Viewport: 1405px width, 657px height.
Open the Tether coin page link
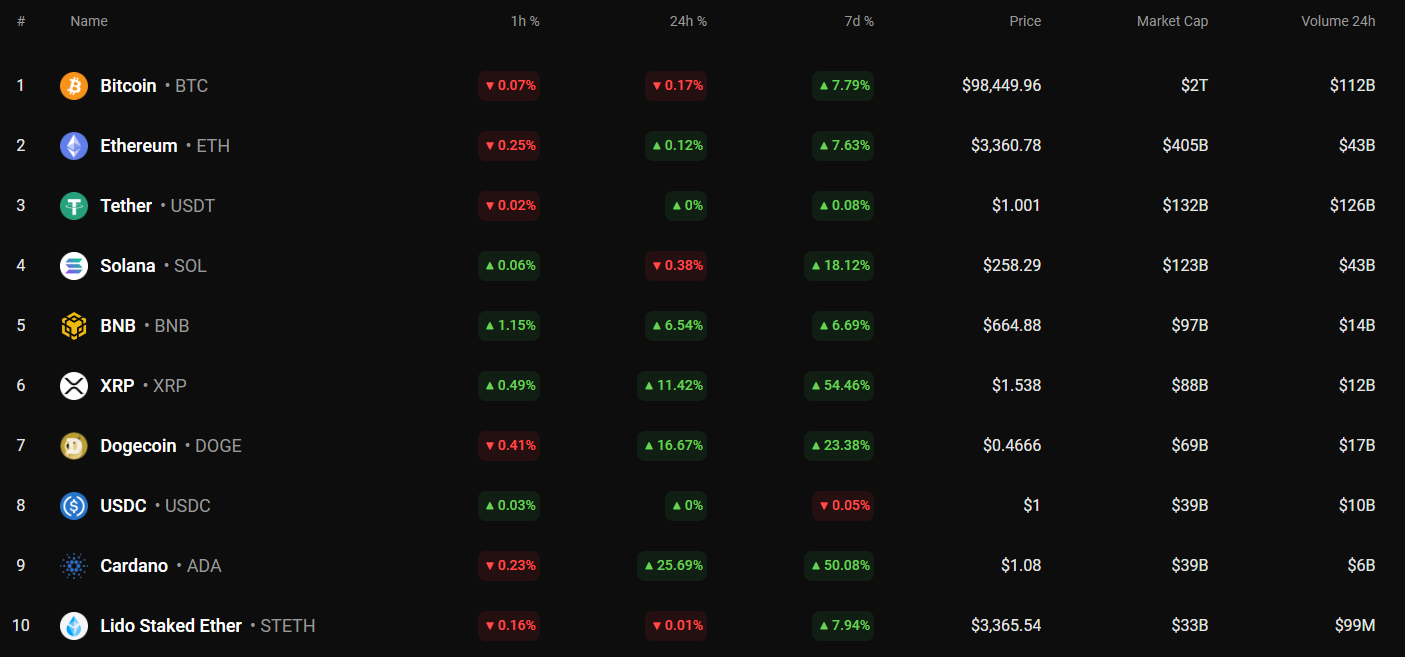[126, 206]
